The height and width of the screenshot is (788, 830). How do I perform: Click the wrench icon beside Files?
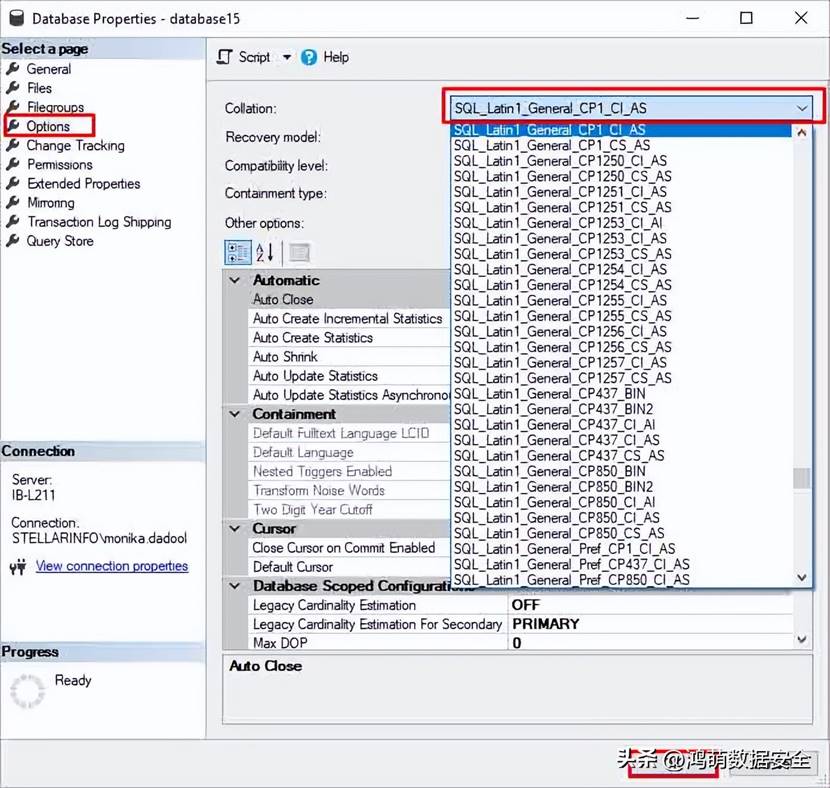(x=13, y=88)
